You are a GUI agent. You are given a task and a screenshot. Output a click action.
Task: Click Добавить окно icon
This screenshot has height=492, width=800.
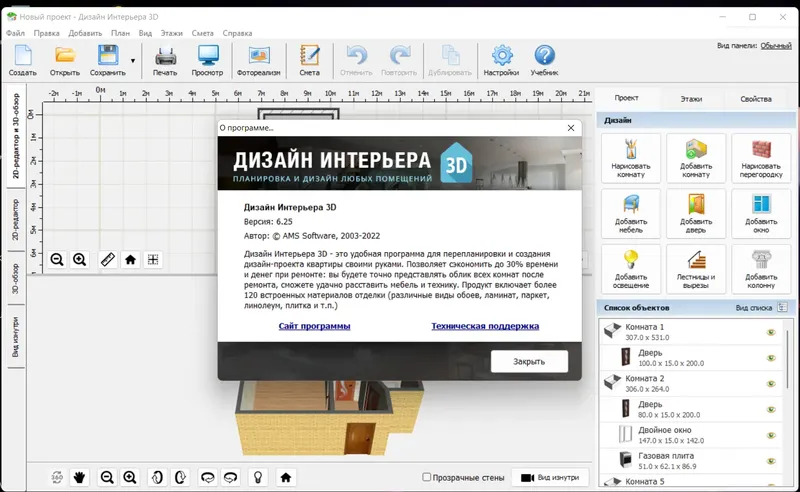[x=761, y=213]
